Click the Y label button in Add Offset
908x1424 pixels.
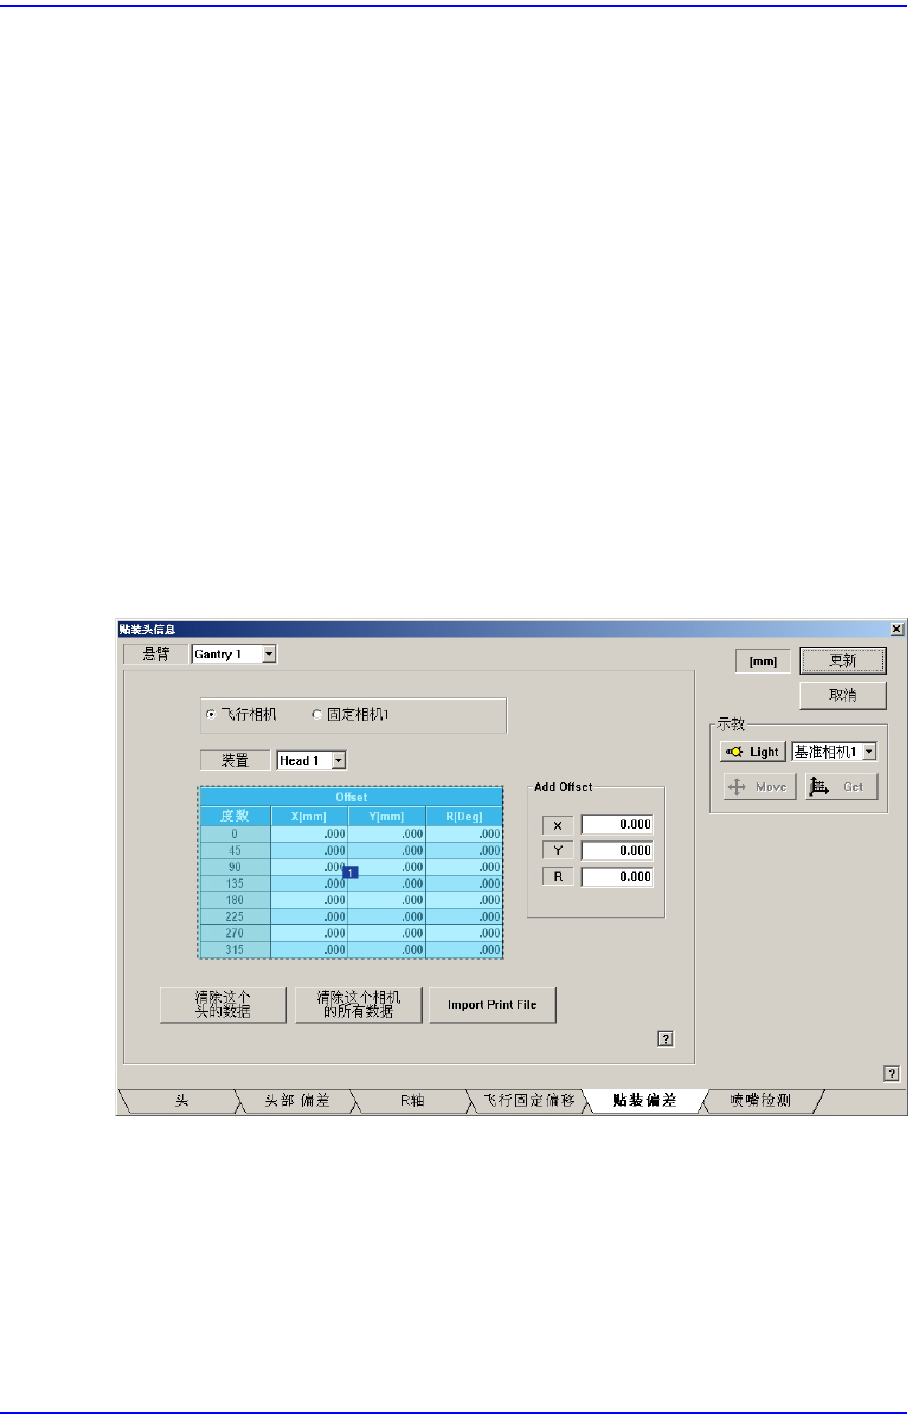click(x=558, y=851)
